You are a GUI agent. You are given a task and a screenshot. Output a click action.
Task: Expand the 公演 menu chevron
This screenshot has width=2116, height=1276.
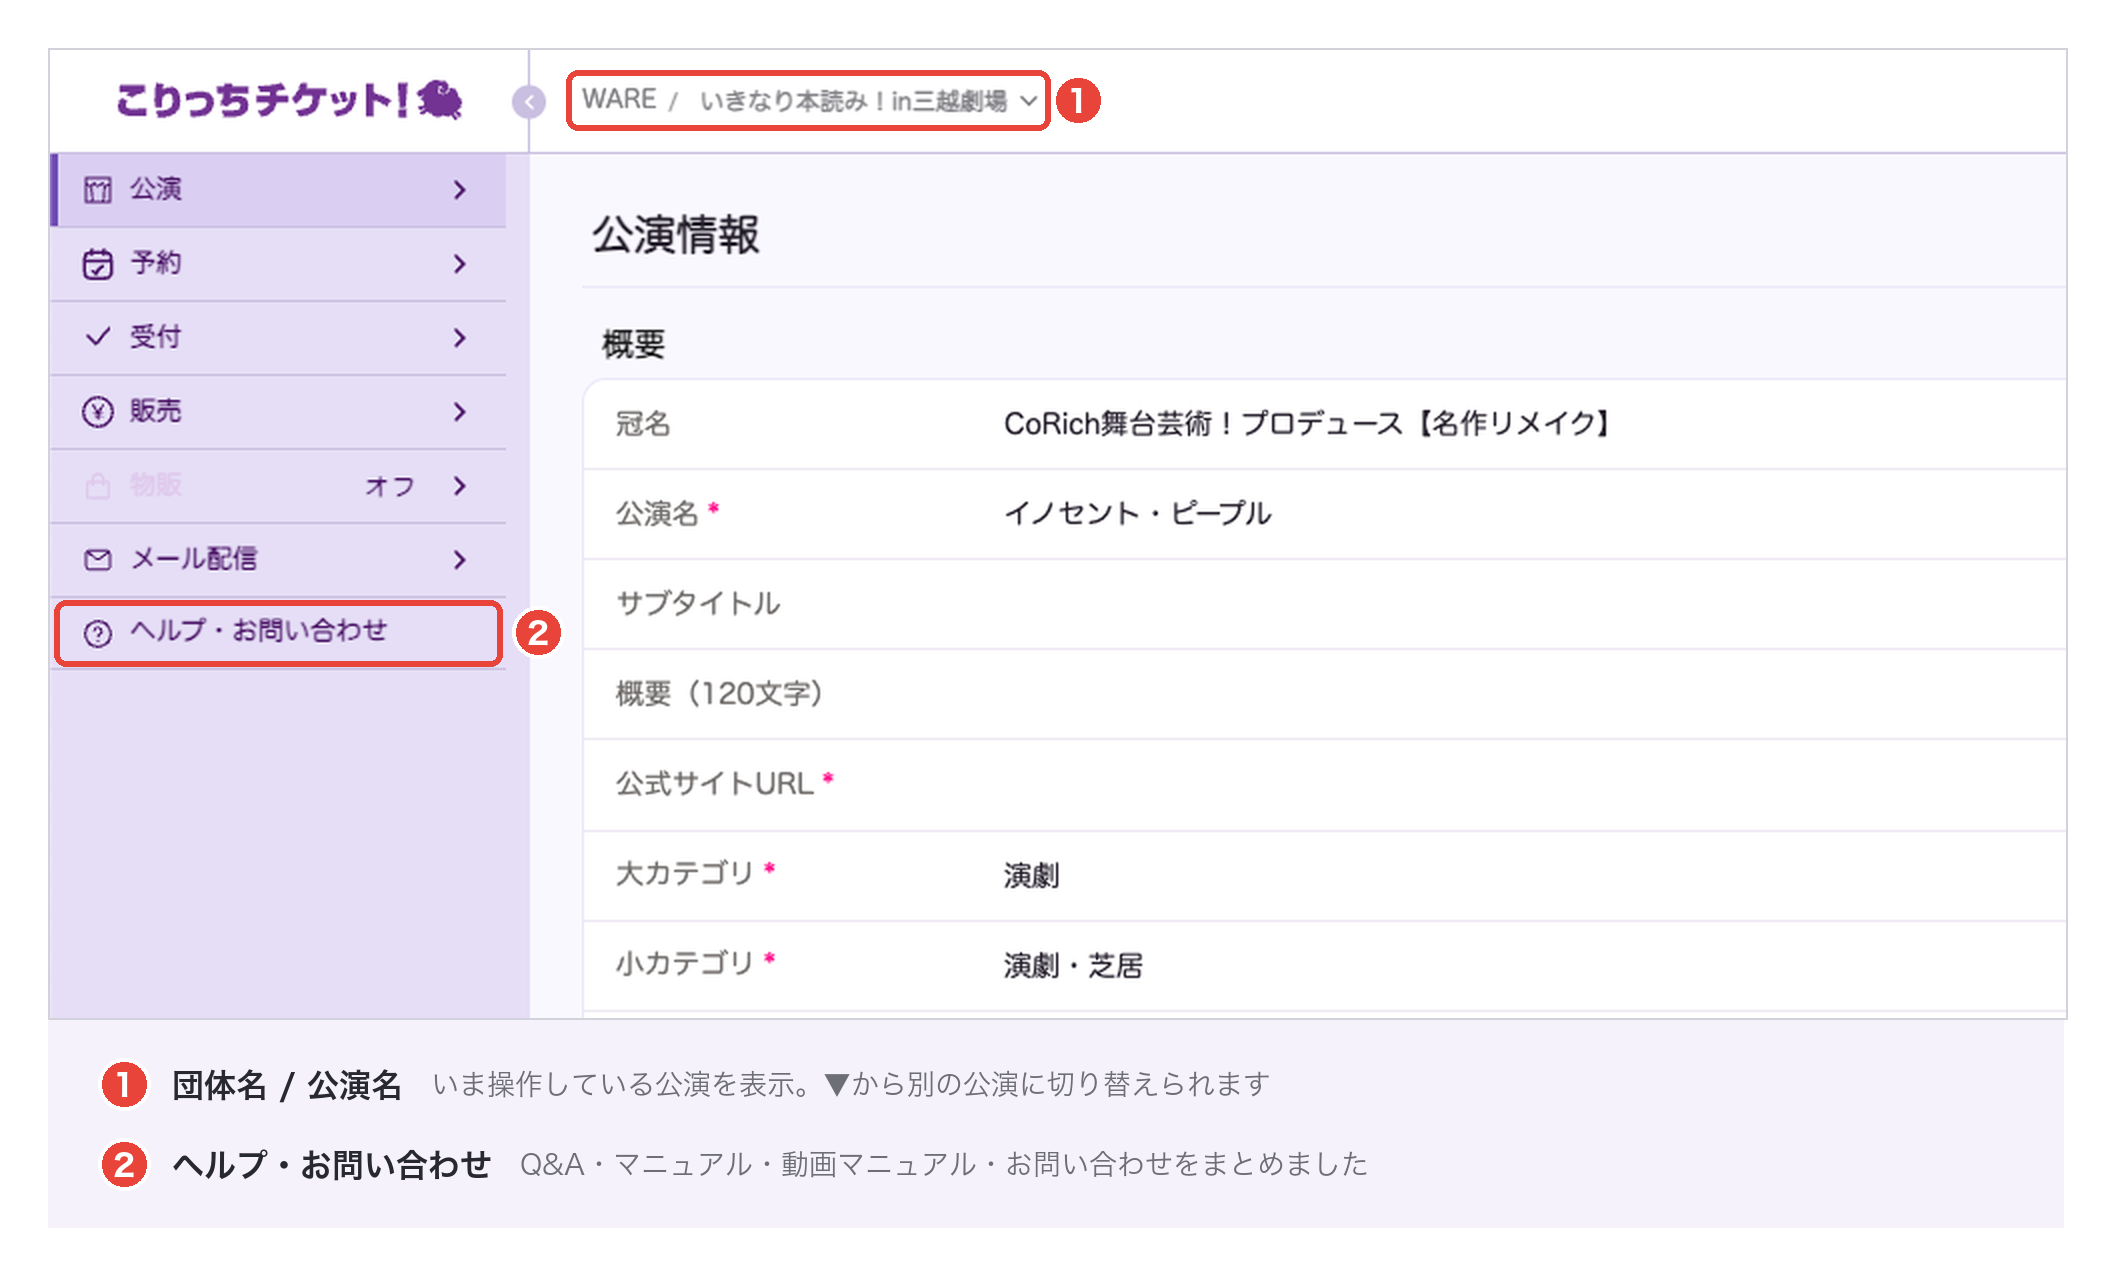(460, 189)
